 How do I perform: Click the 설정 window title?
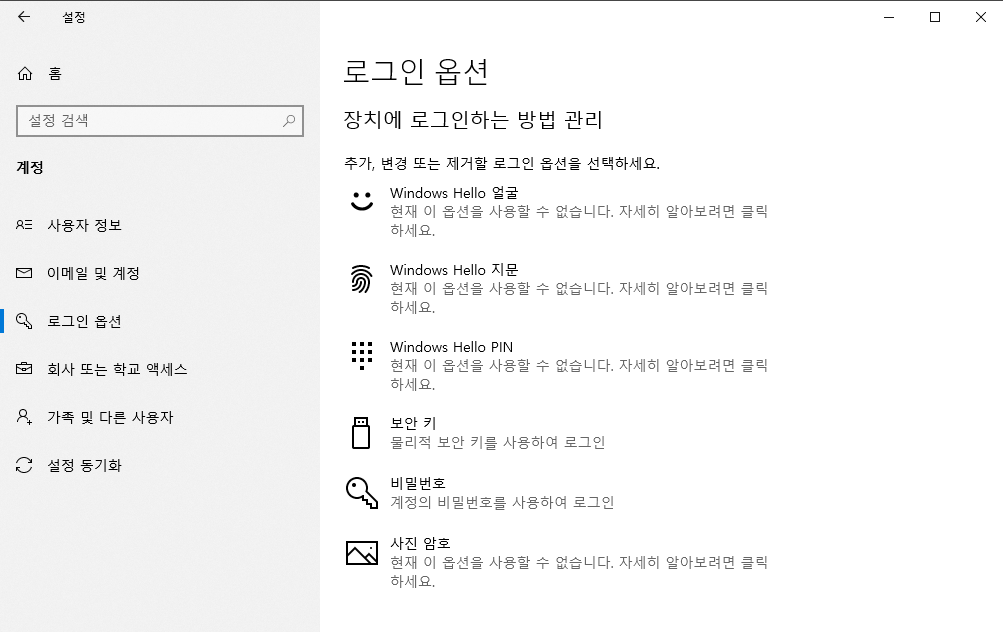tap(74, 17)
